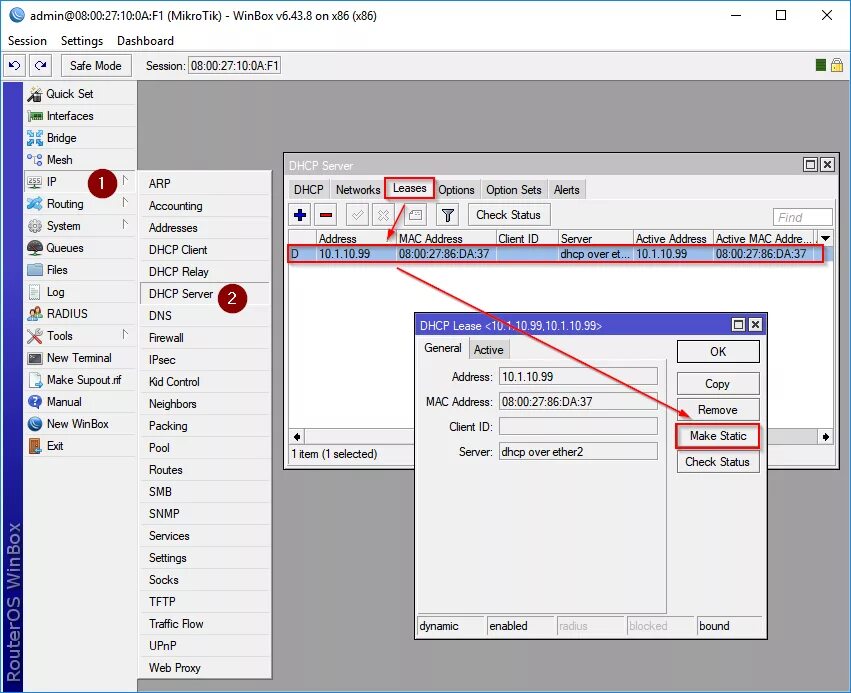
Task: Click the undo arrow icon in toolbar
Action: coord(15,66)
